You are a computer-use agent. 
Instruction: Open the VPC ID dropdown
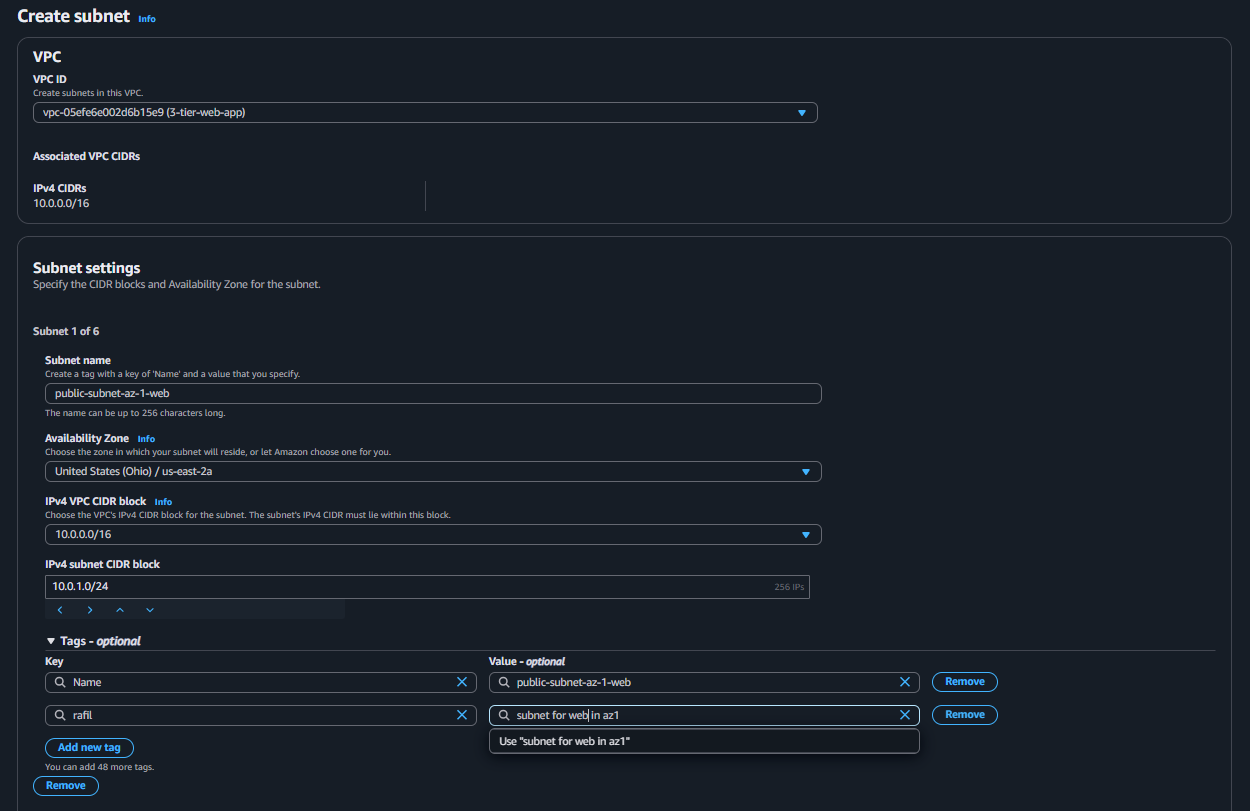[x=425, y=113]
